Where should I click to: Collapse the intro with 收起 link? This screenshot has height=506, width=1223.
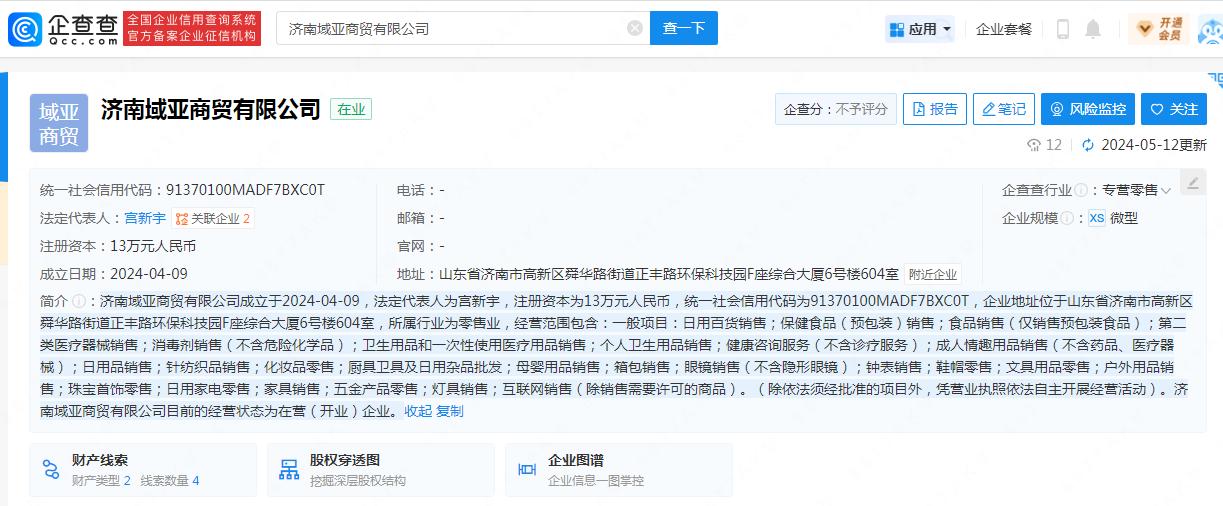click(418, 411)
